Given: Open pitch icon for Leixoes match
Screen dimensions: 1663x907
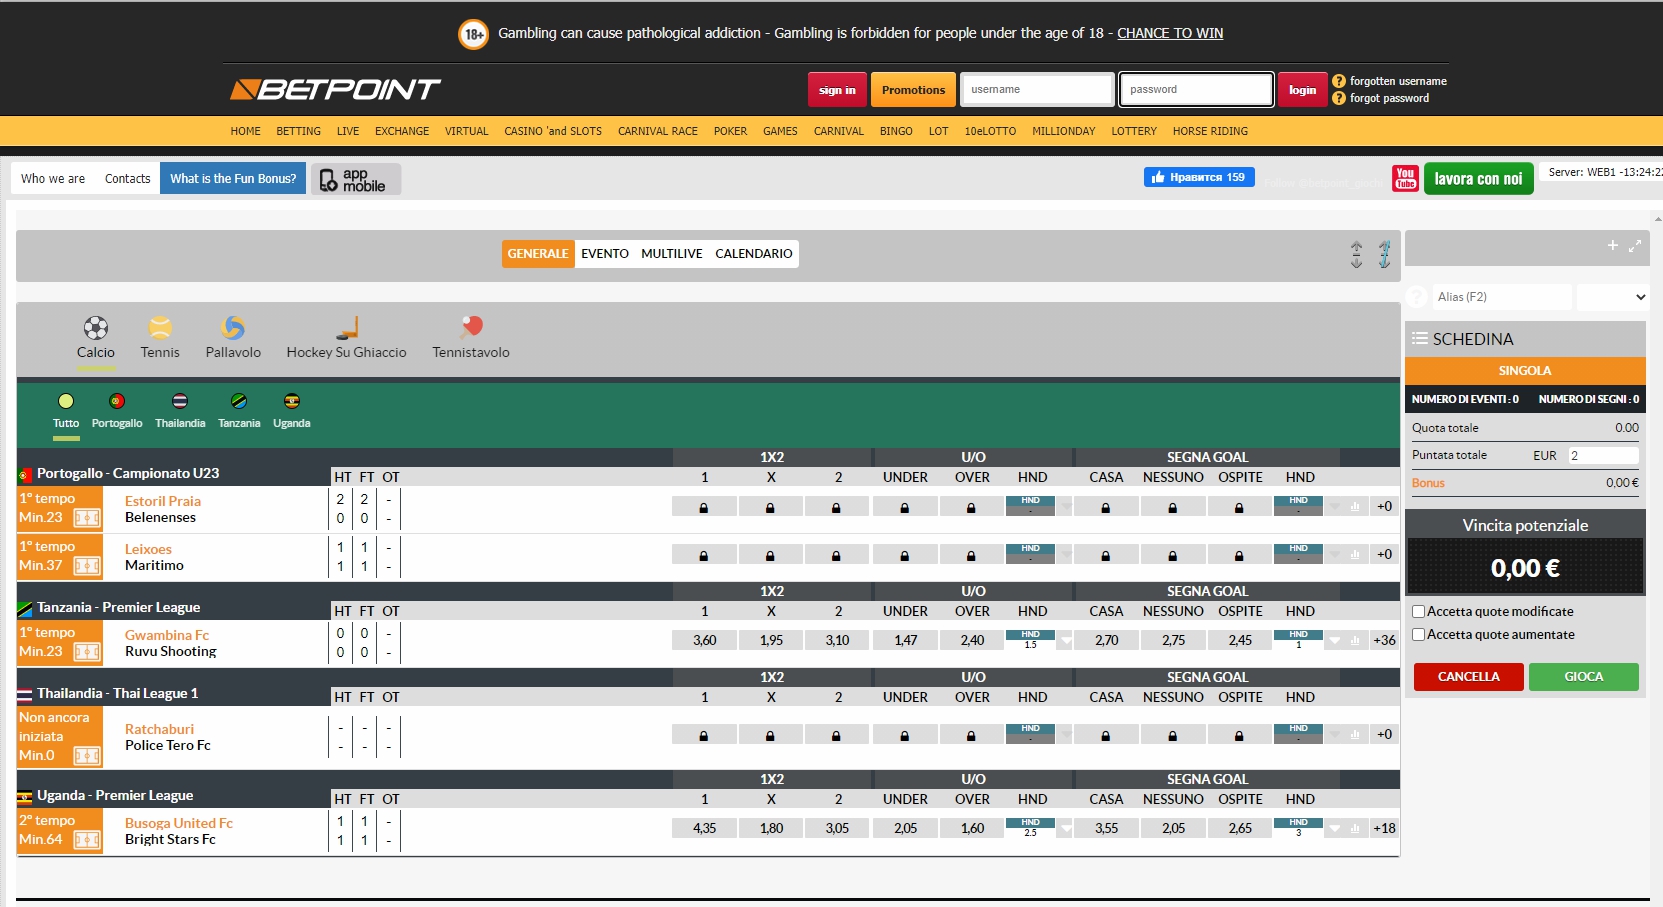Looking at the screenshot, I should [88, 566].
